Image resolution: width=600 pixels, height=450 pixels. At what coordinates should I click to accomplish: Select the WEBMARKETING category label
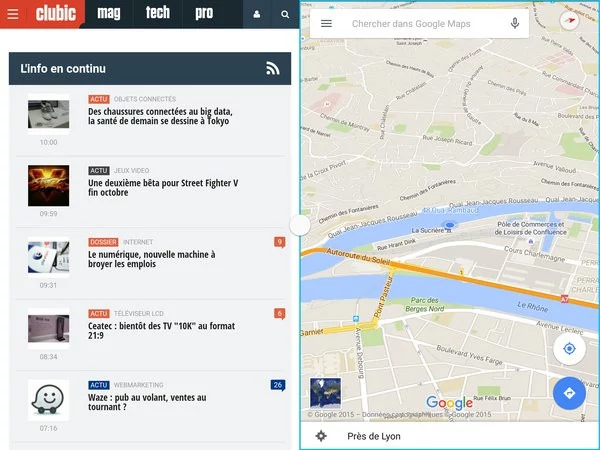click(x=139, y=385)
